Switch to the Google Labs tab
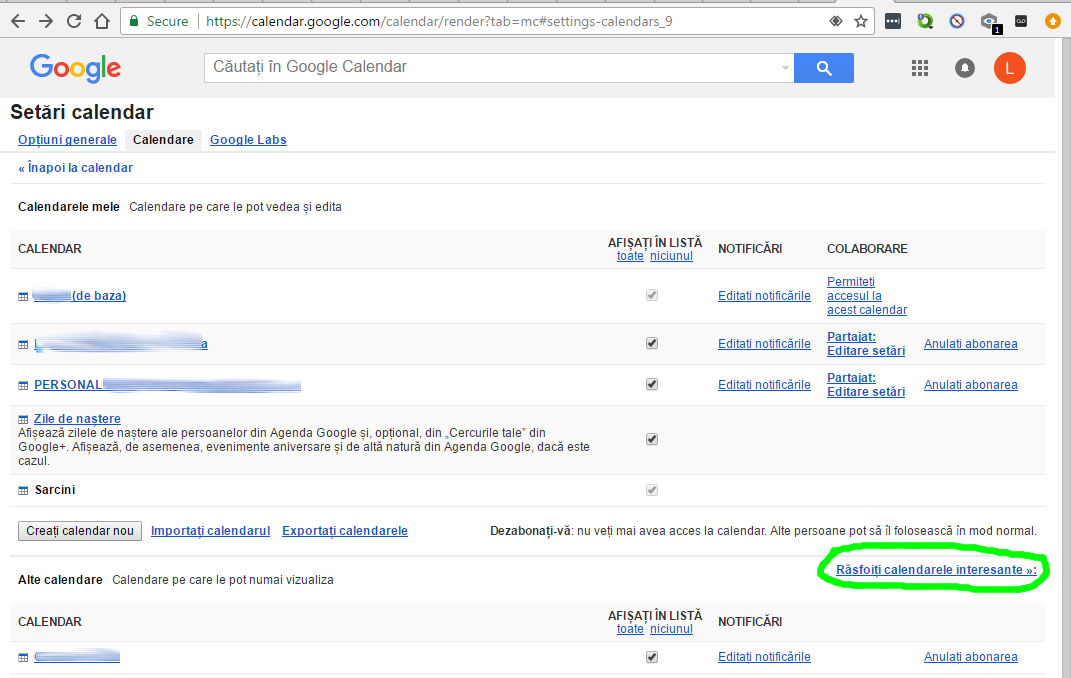The height and width of the screenshot is (678, 1071). (x=248, y=140)
